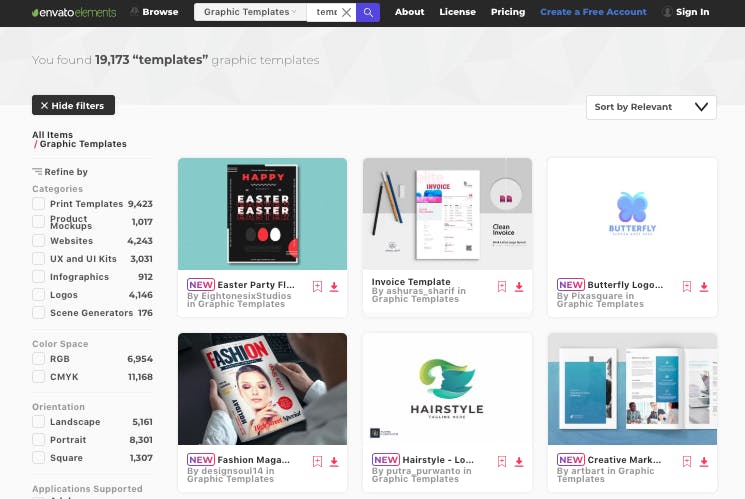Open author designsoul14 profile
Screen dimensions: 745x499
coord(232,470)
